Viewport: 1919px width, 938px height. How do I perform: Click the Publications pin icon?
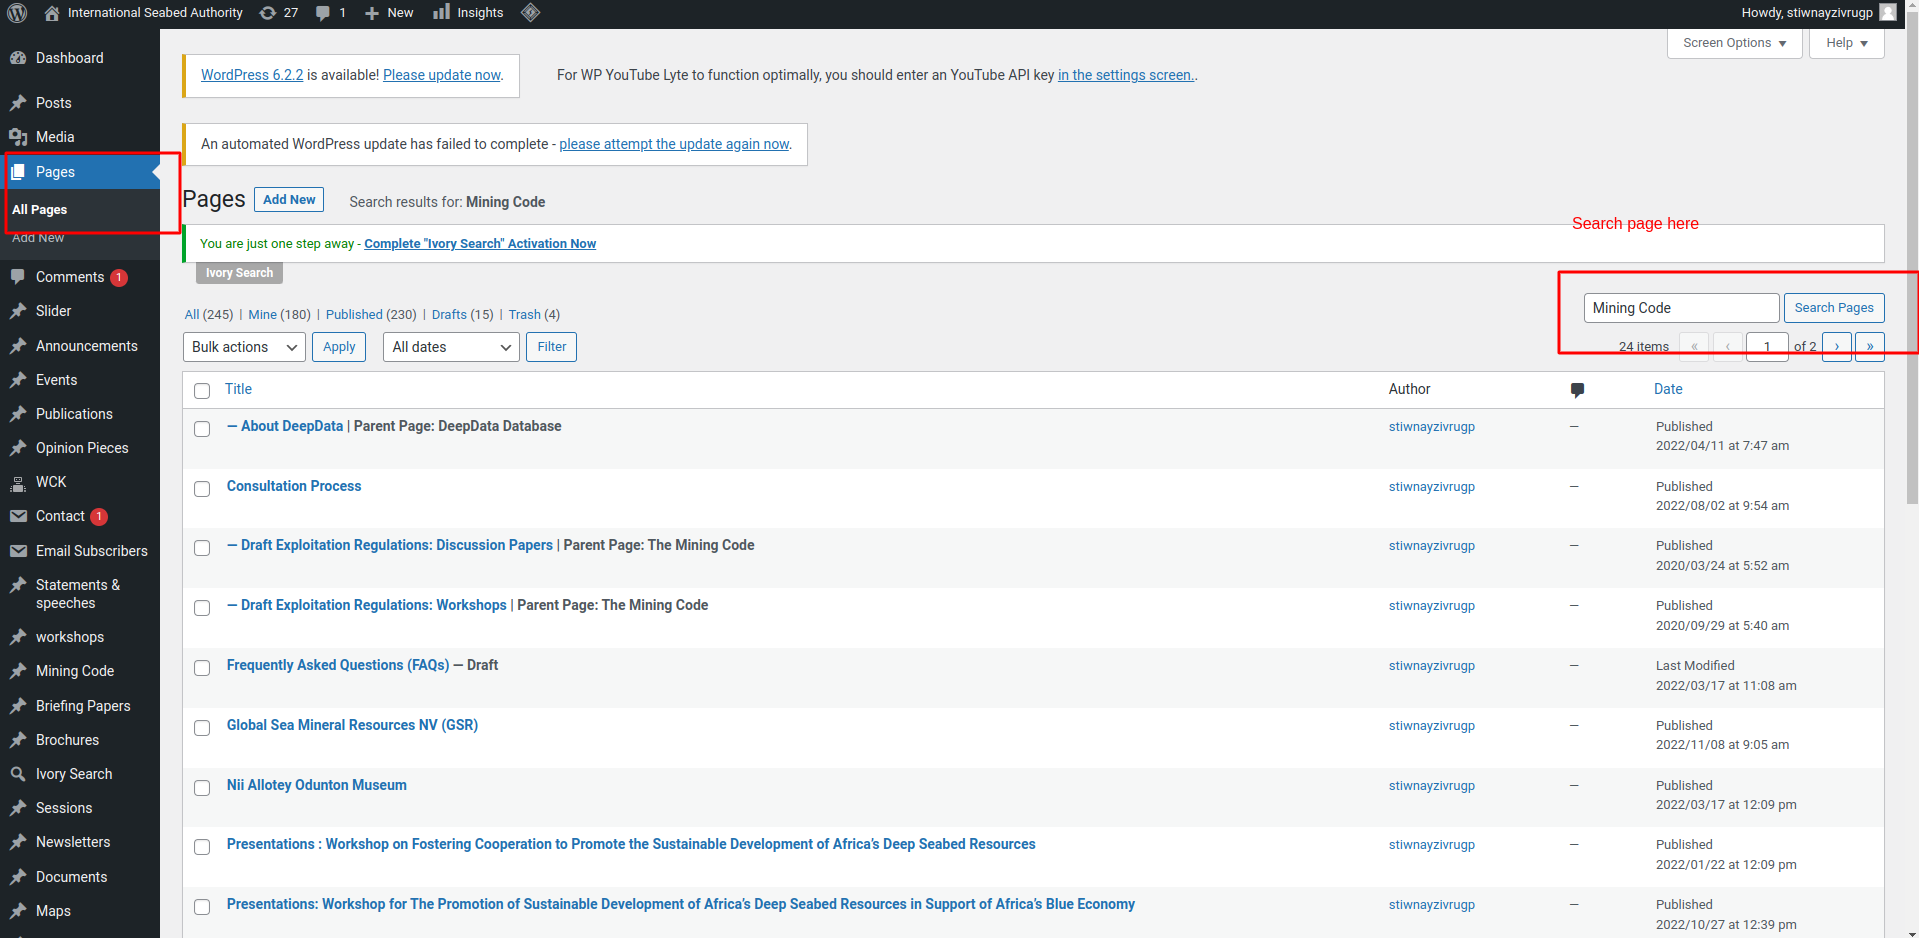click(x=18, y=414)
